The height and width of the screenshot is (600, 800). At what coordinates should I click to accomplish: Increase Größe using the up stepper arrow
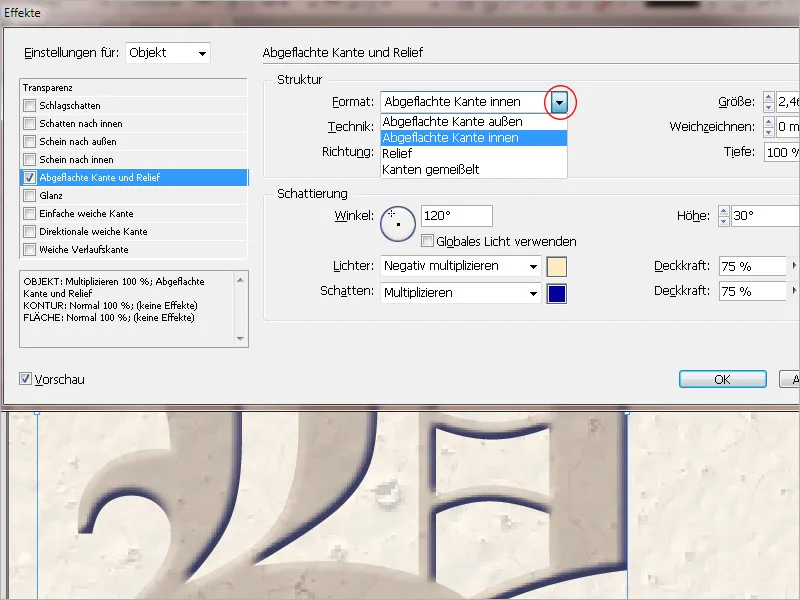pos(768,96)
